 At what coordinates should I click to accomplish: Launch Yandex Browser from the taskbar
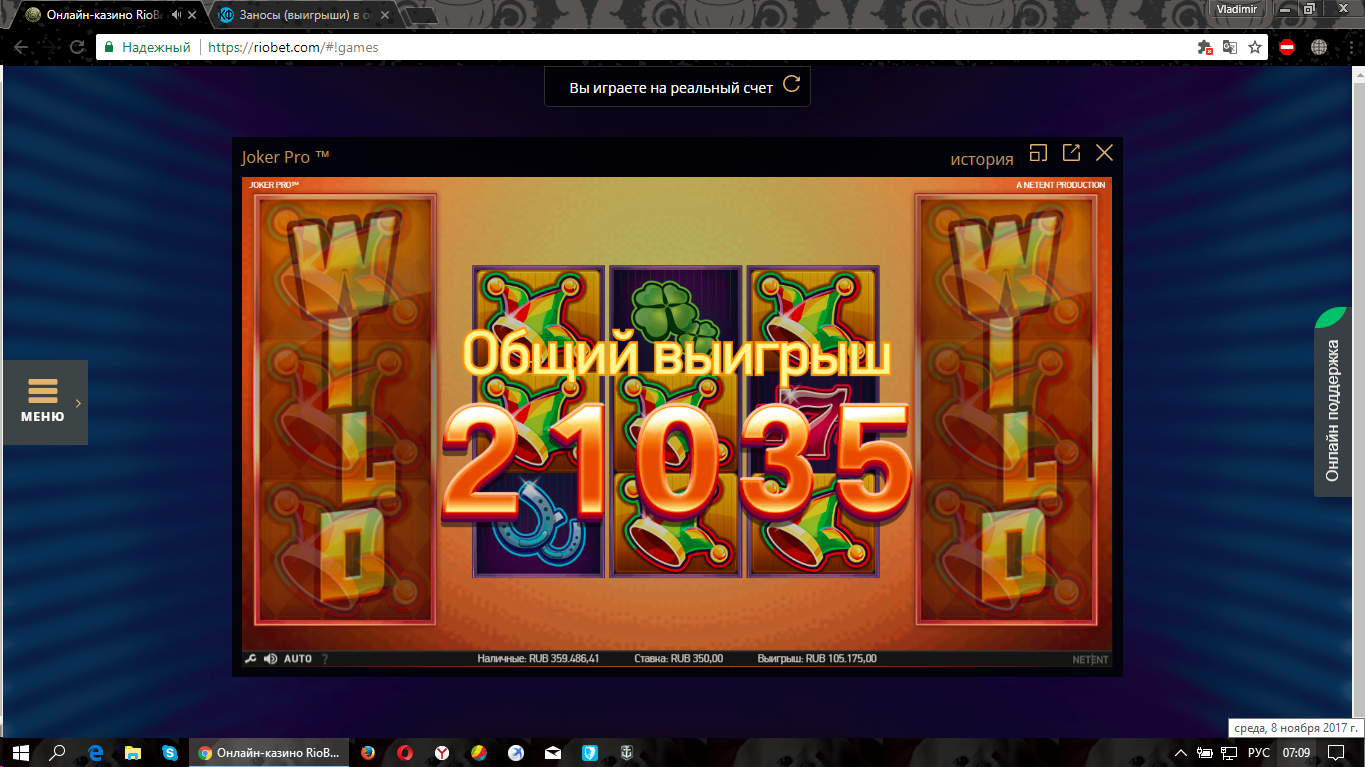point(442,752)
